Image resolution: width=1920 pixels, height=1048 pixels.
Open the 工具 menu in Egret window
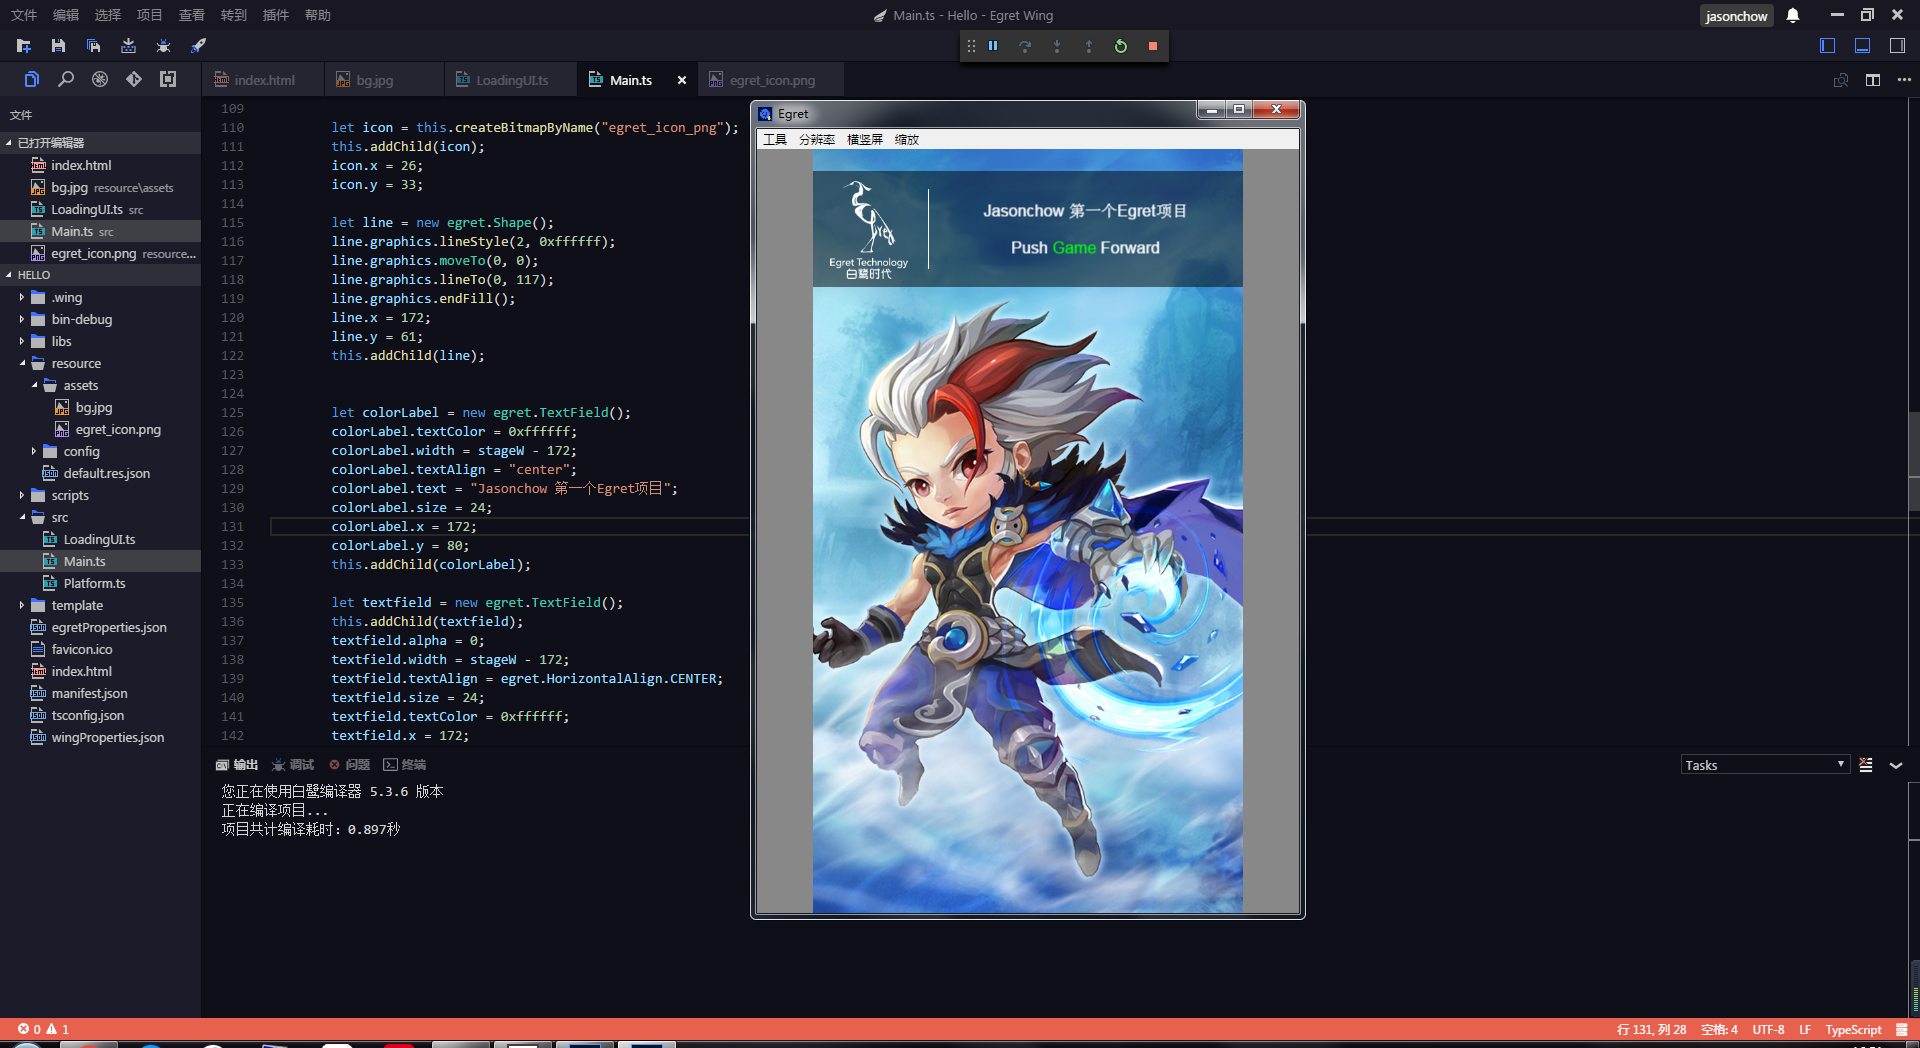[775, 140]
